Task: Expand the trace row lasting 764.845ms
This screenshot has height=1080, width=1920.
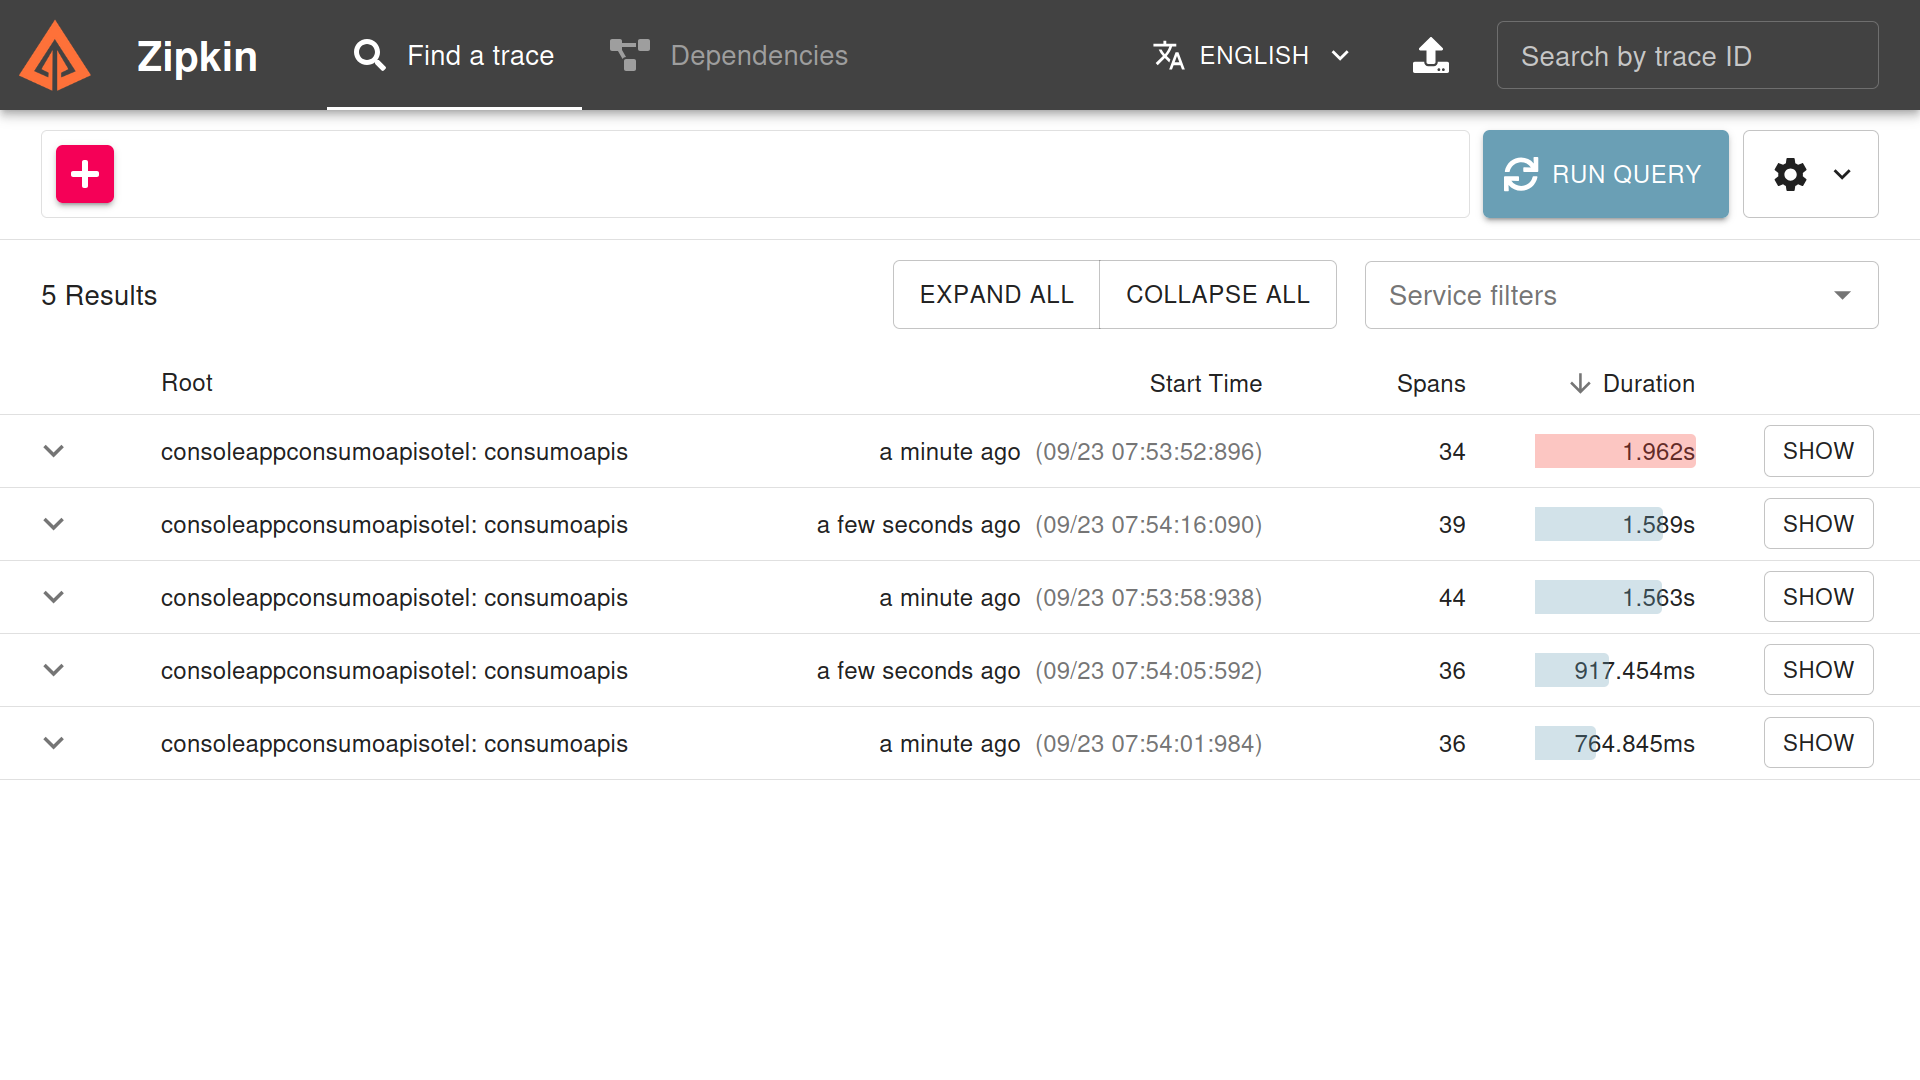Action: point(54,743)
